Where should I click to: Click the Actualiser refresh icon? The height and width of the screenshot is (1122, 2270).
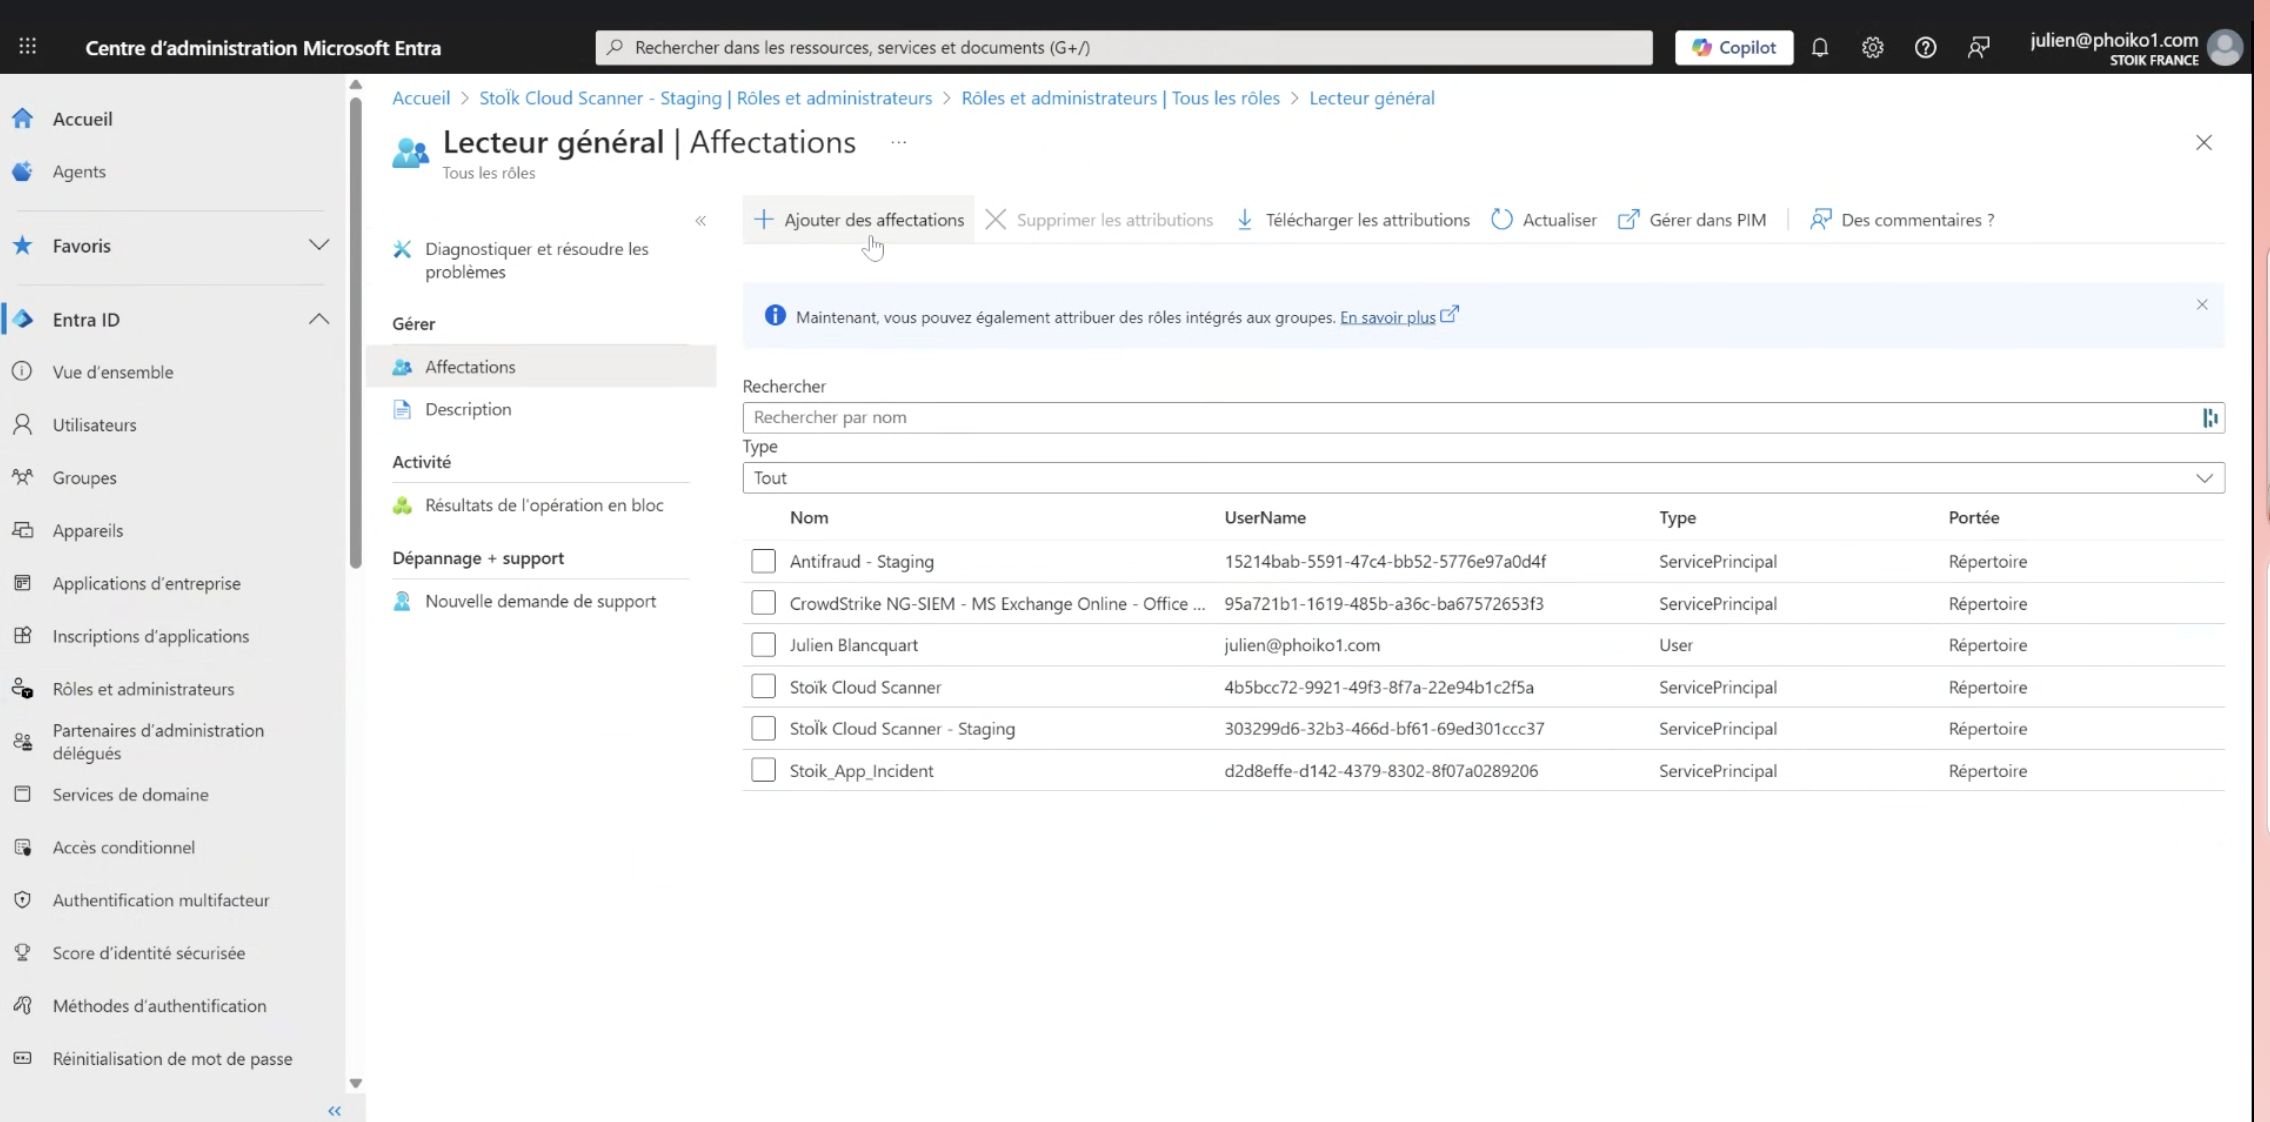pyautogui.click(x=1502, y=220)
